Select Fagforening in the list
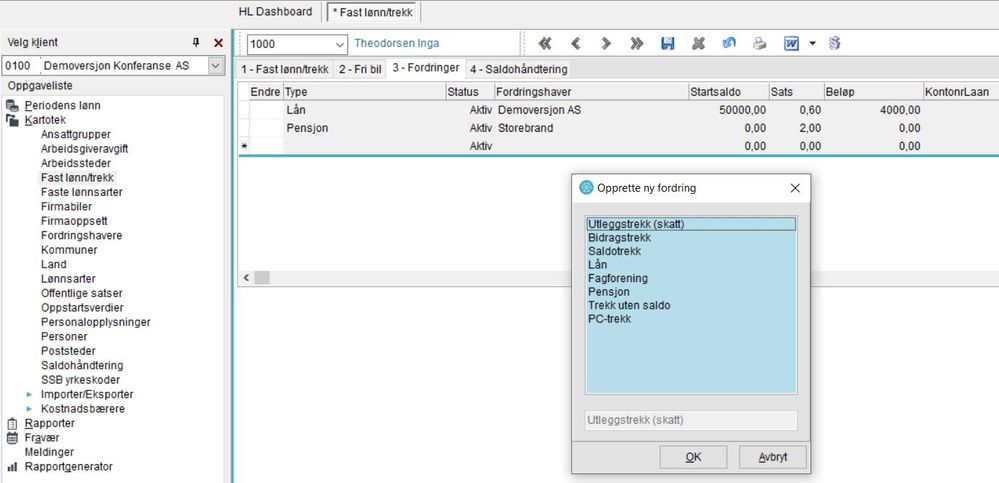The height and width of the screenshot is (483, 999). tap(691, 278)
